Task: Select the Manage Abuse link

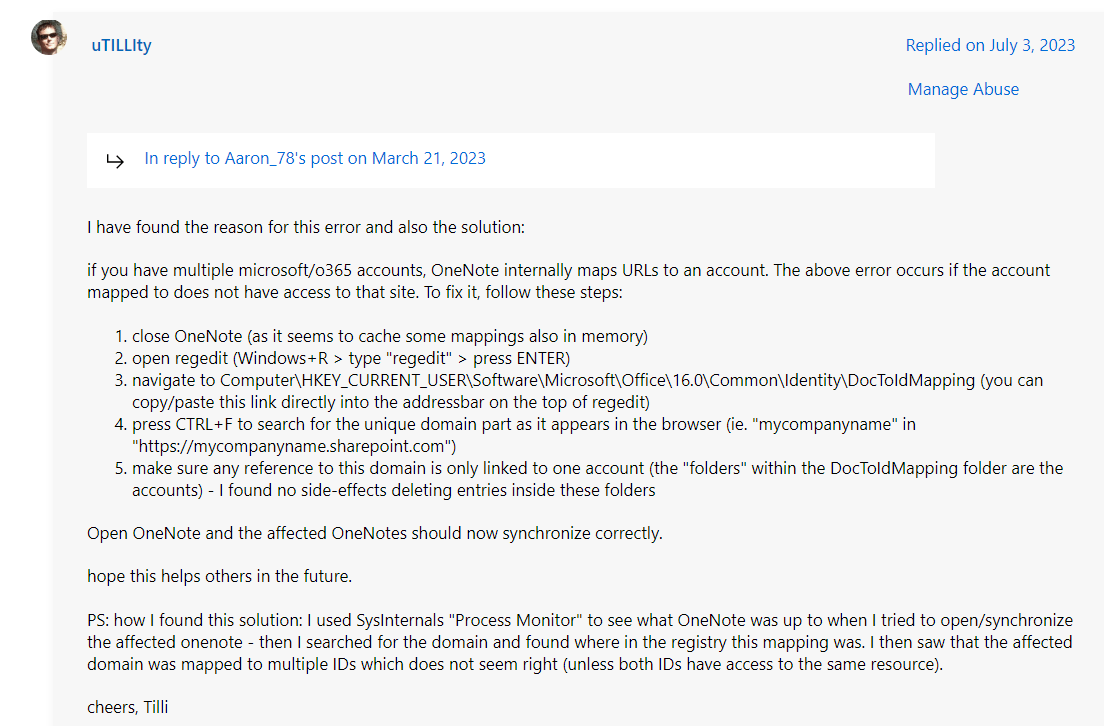Action: tap(962, 89)
